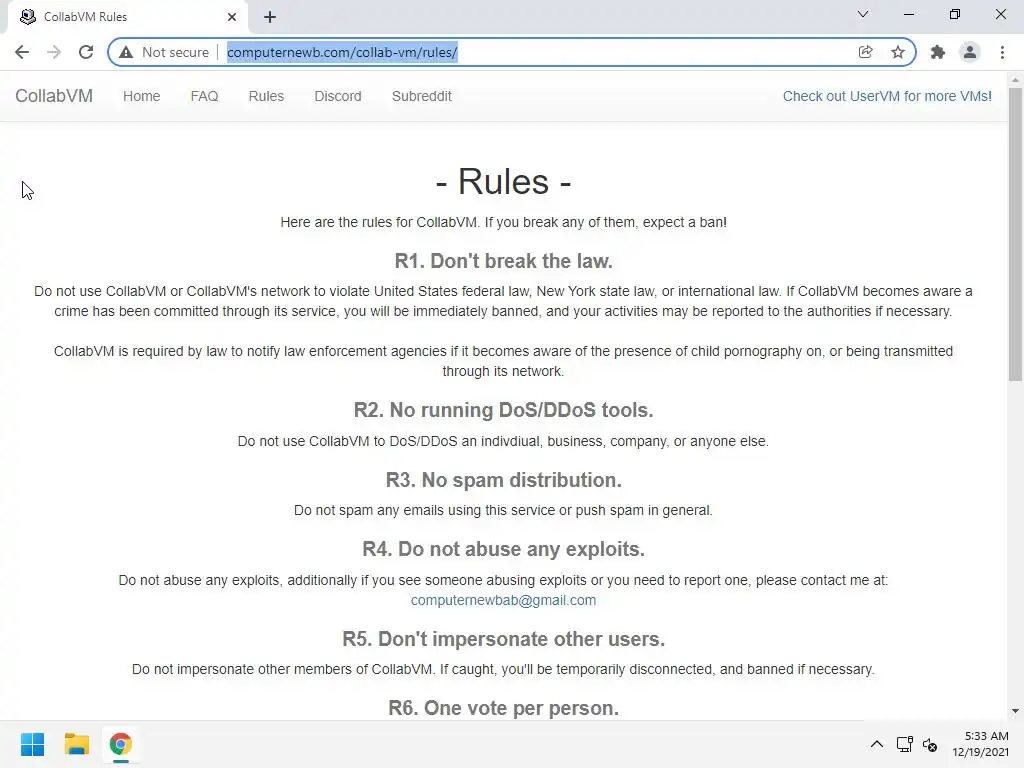Click the network status tray icon
Screen dimensions: 1024x768
point(904,744)
